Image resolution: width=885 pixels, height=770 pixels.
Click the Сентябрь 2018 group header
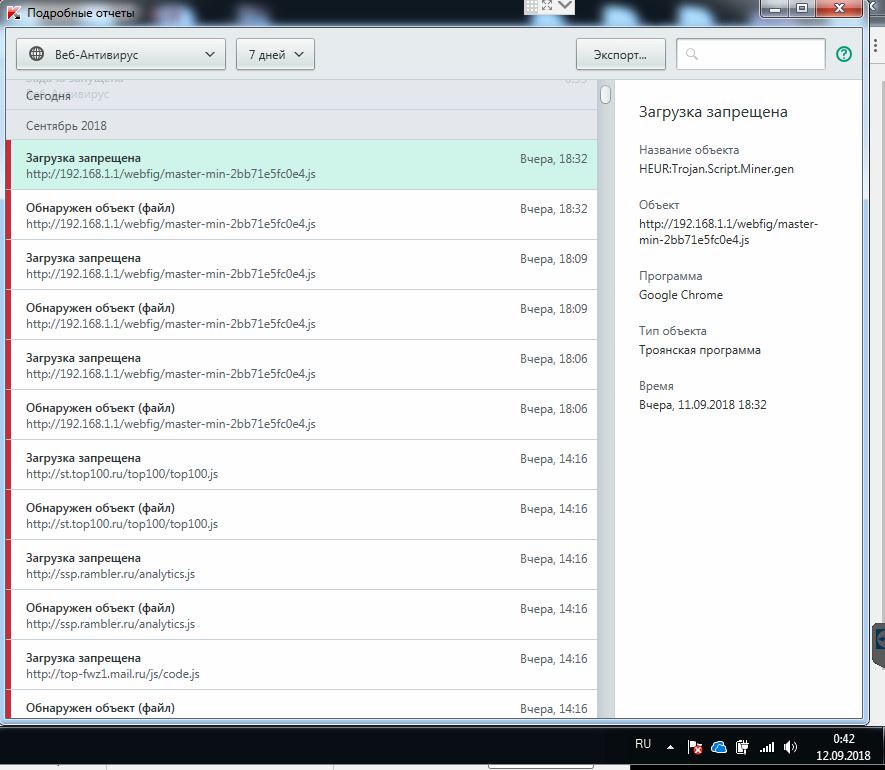coord(301,125)
